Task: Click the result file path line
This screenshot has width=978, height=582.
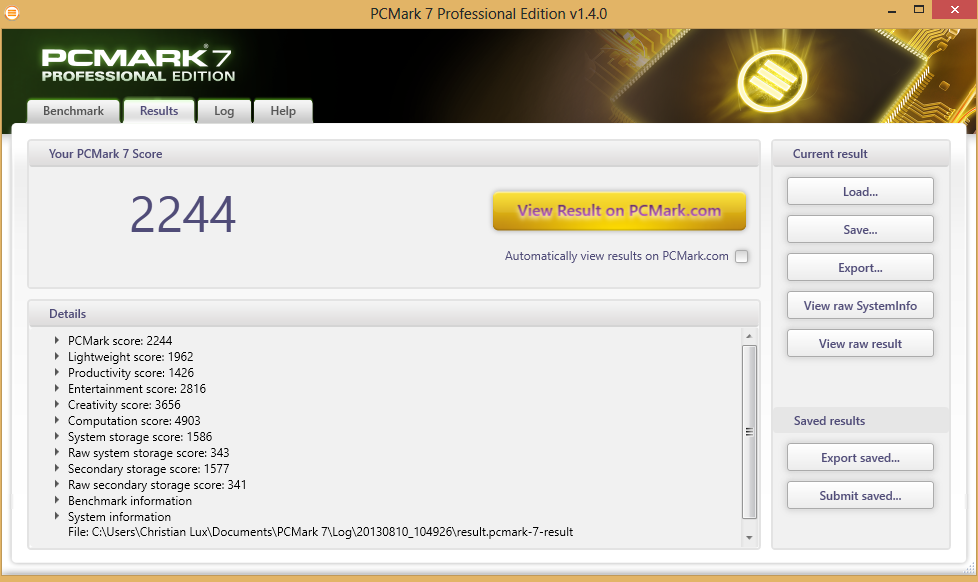Action: pyautogui.click(x=321, y=532)
